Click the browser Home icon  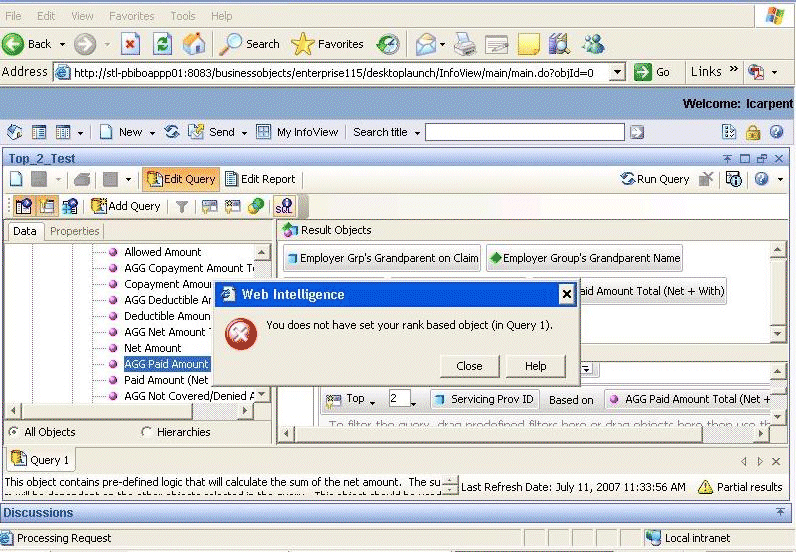(x=193, y=44)
